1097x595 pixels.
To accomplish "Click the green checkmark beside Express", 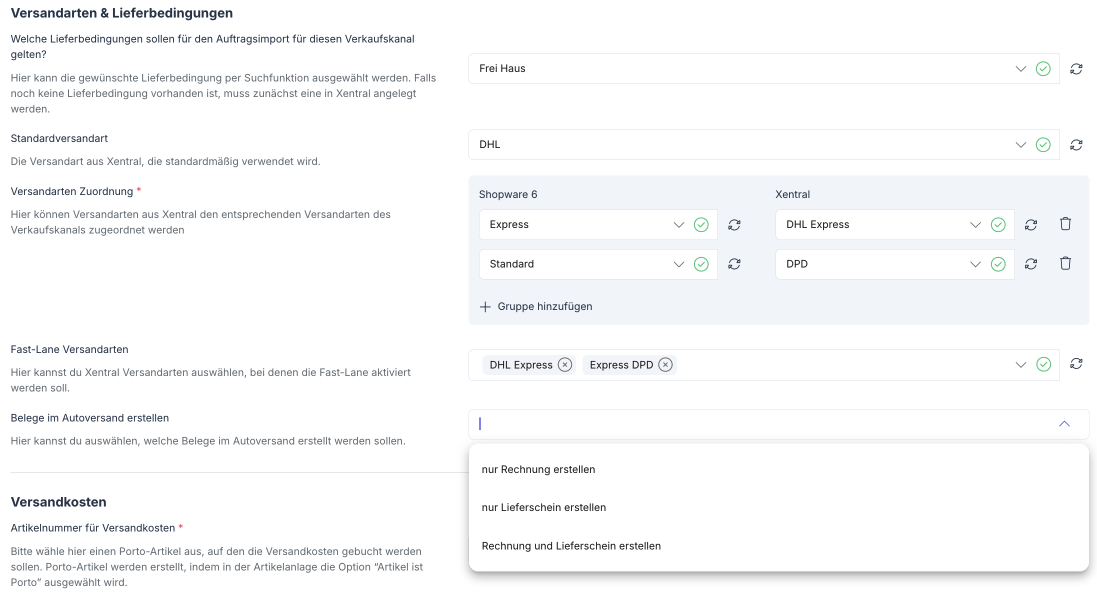I will pyautogui.click(x=701, y=225).
